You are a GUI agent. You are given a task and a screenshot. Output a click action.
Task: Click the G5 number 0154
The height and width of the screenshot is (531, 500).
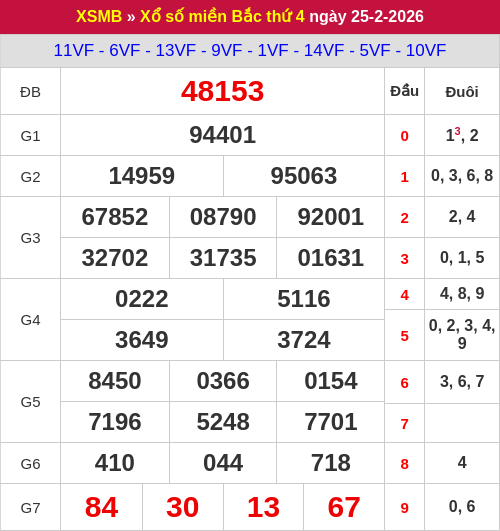331,381
